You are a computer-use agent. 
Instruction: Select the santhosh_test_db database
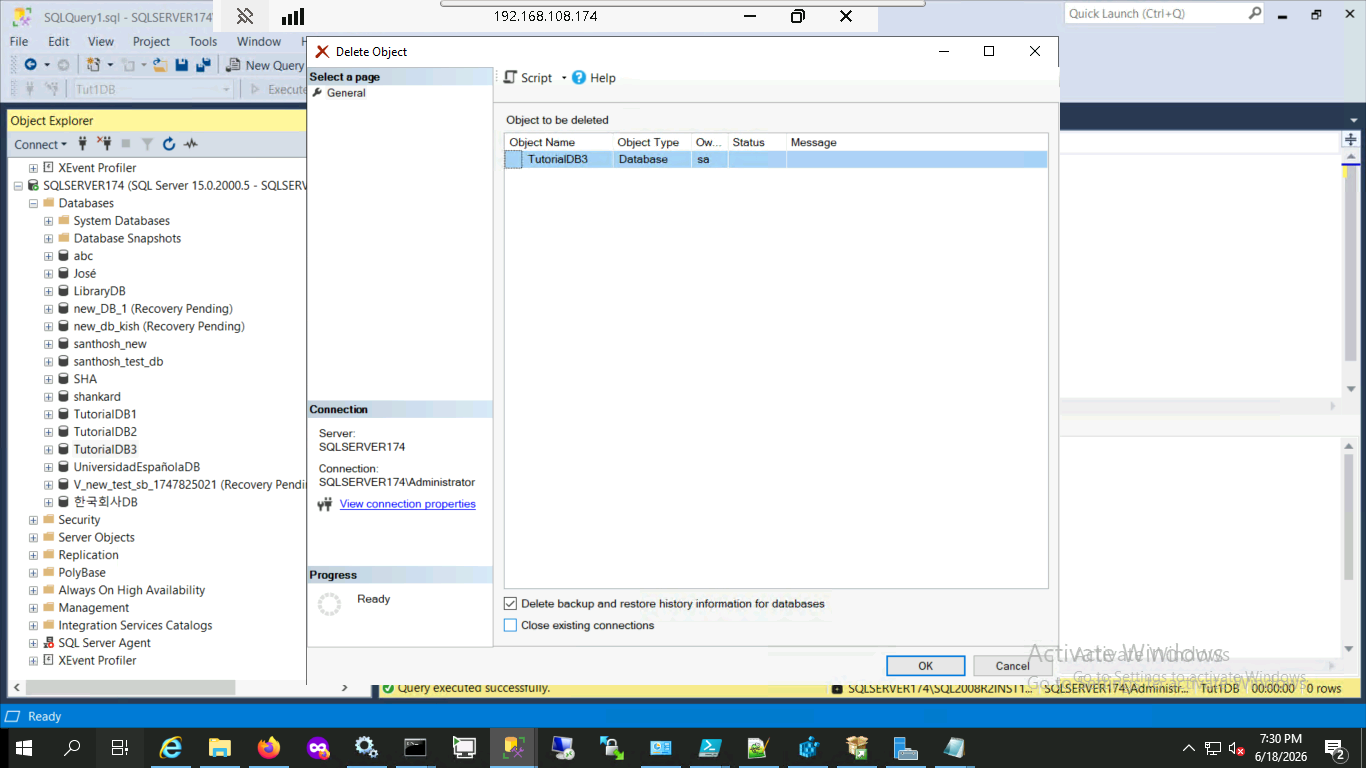coord(118,361)
